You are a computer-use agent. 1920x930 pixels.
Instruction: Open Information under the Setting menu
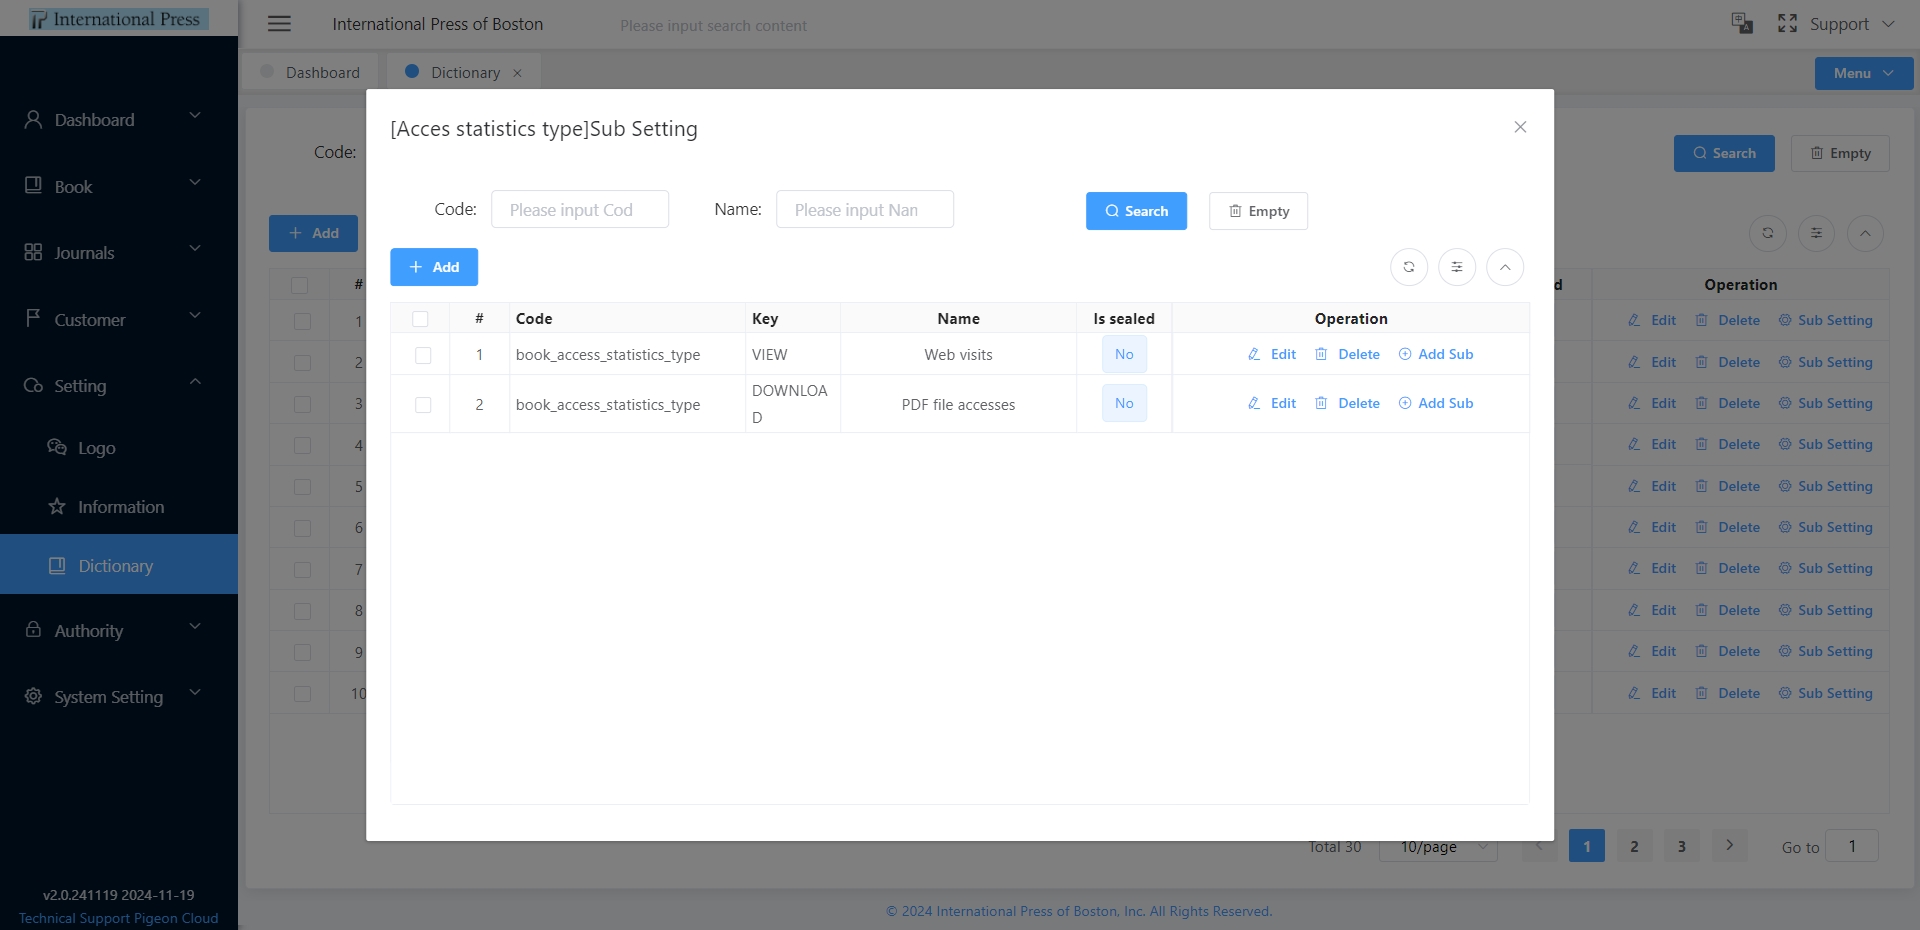[120, 507]
